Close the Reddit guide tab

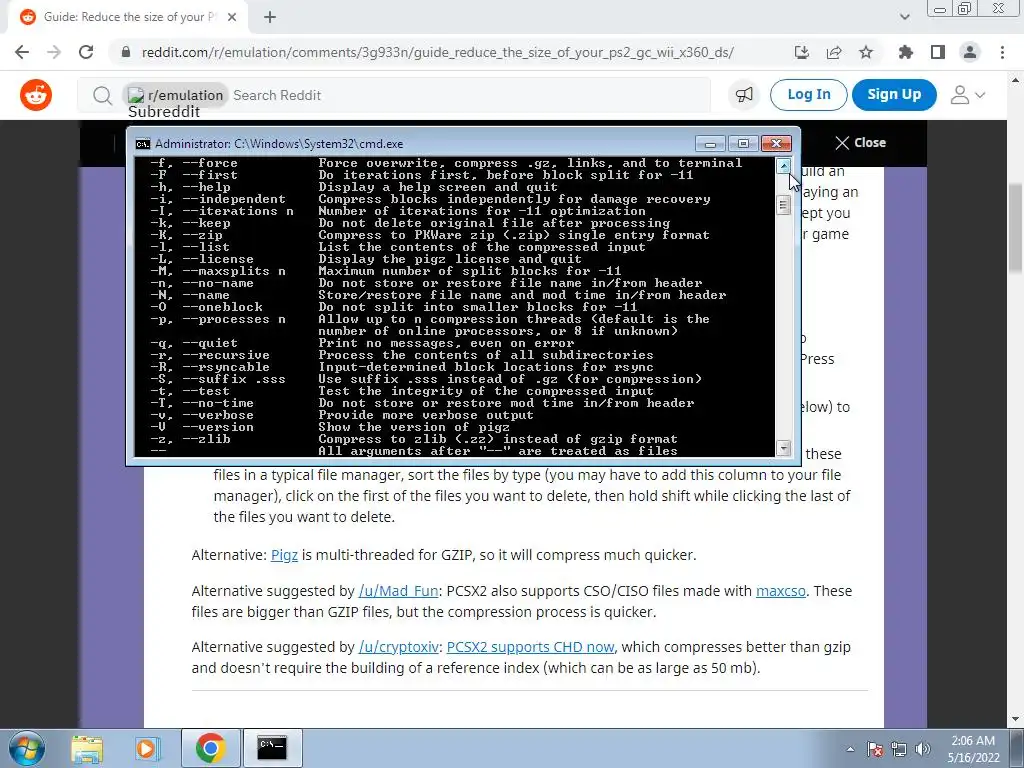(x=232, y=17)
